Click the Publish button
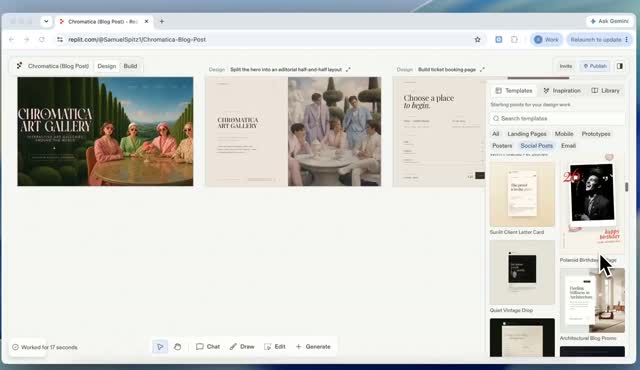This screenshot has height=370, width=640. (x=595, y=66)
